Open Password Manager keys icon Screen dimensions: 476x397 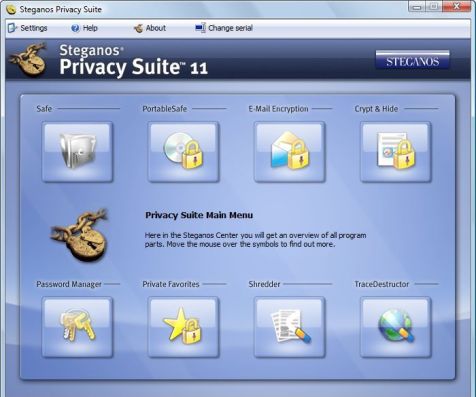(77, 327)
